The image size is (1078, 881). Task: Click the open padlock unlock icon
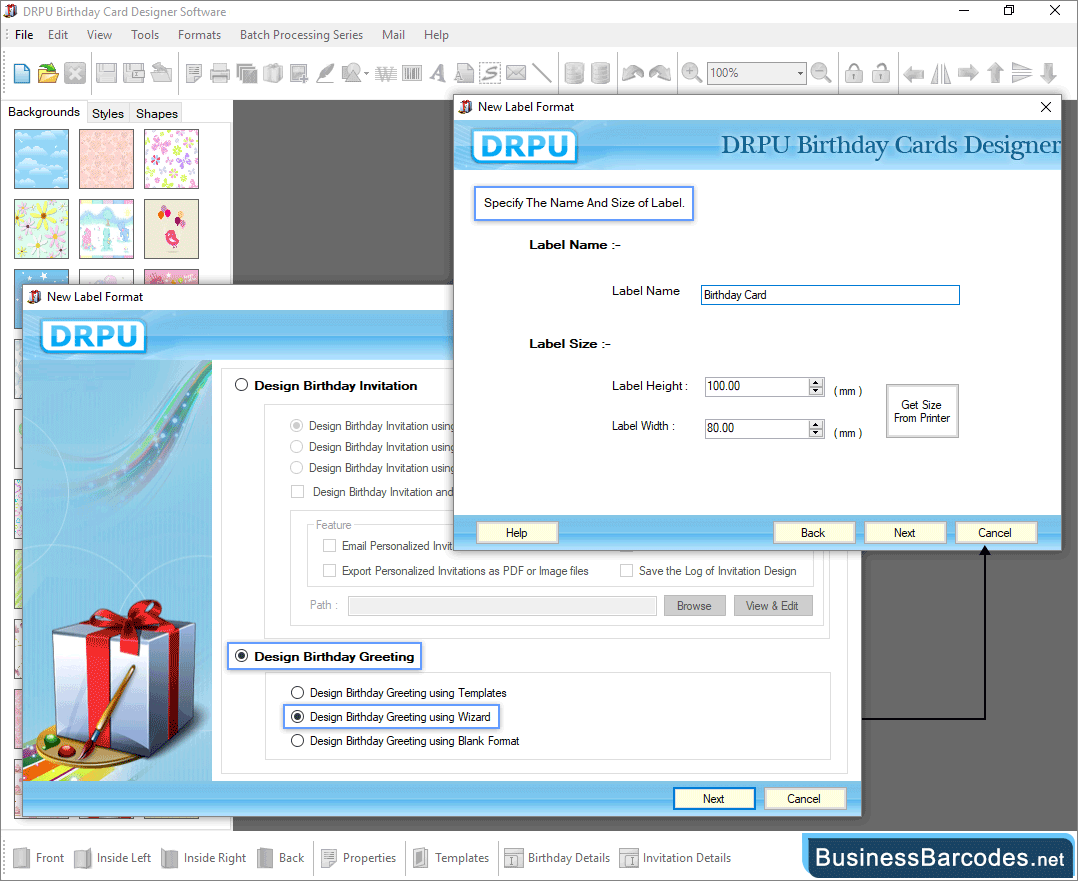click(x=881, y=73)
